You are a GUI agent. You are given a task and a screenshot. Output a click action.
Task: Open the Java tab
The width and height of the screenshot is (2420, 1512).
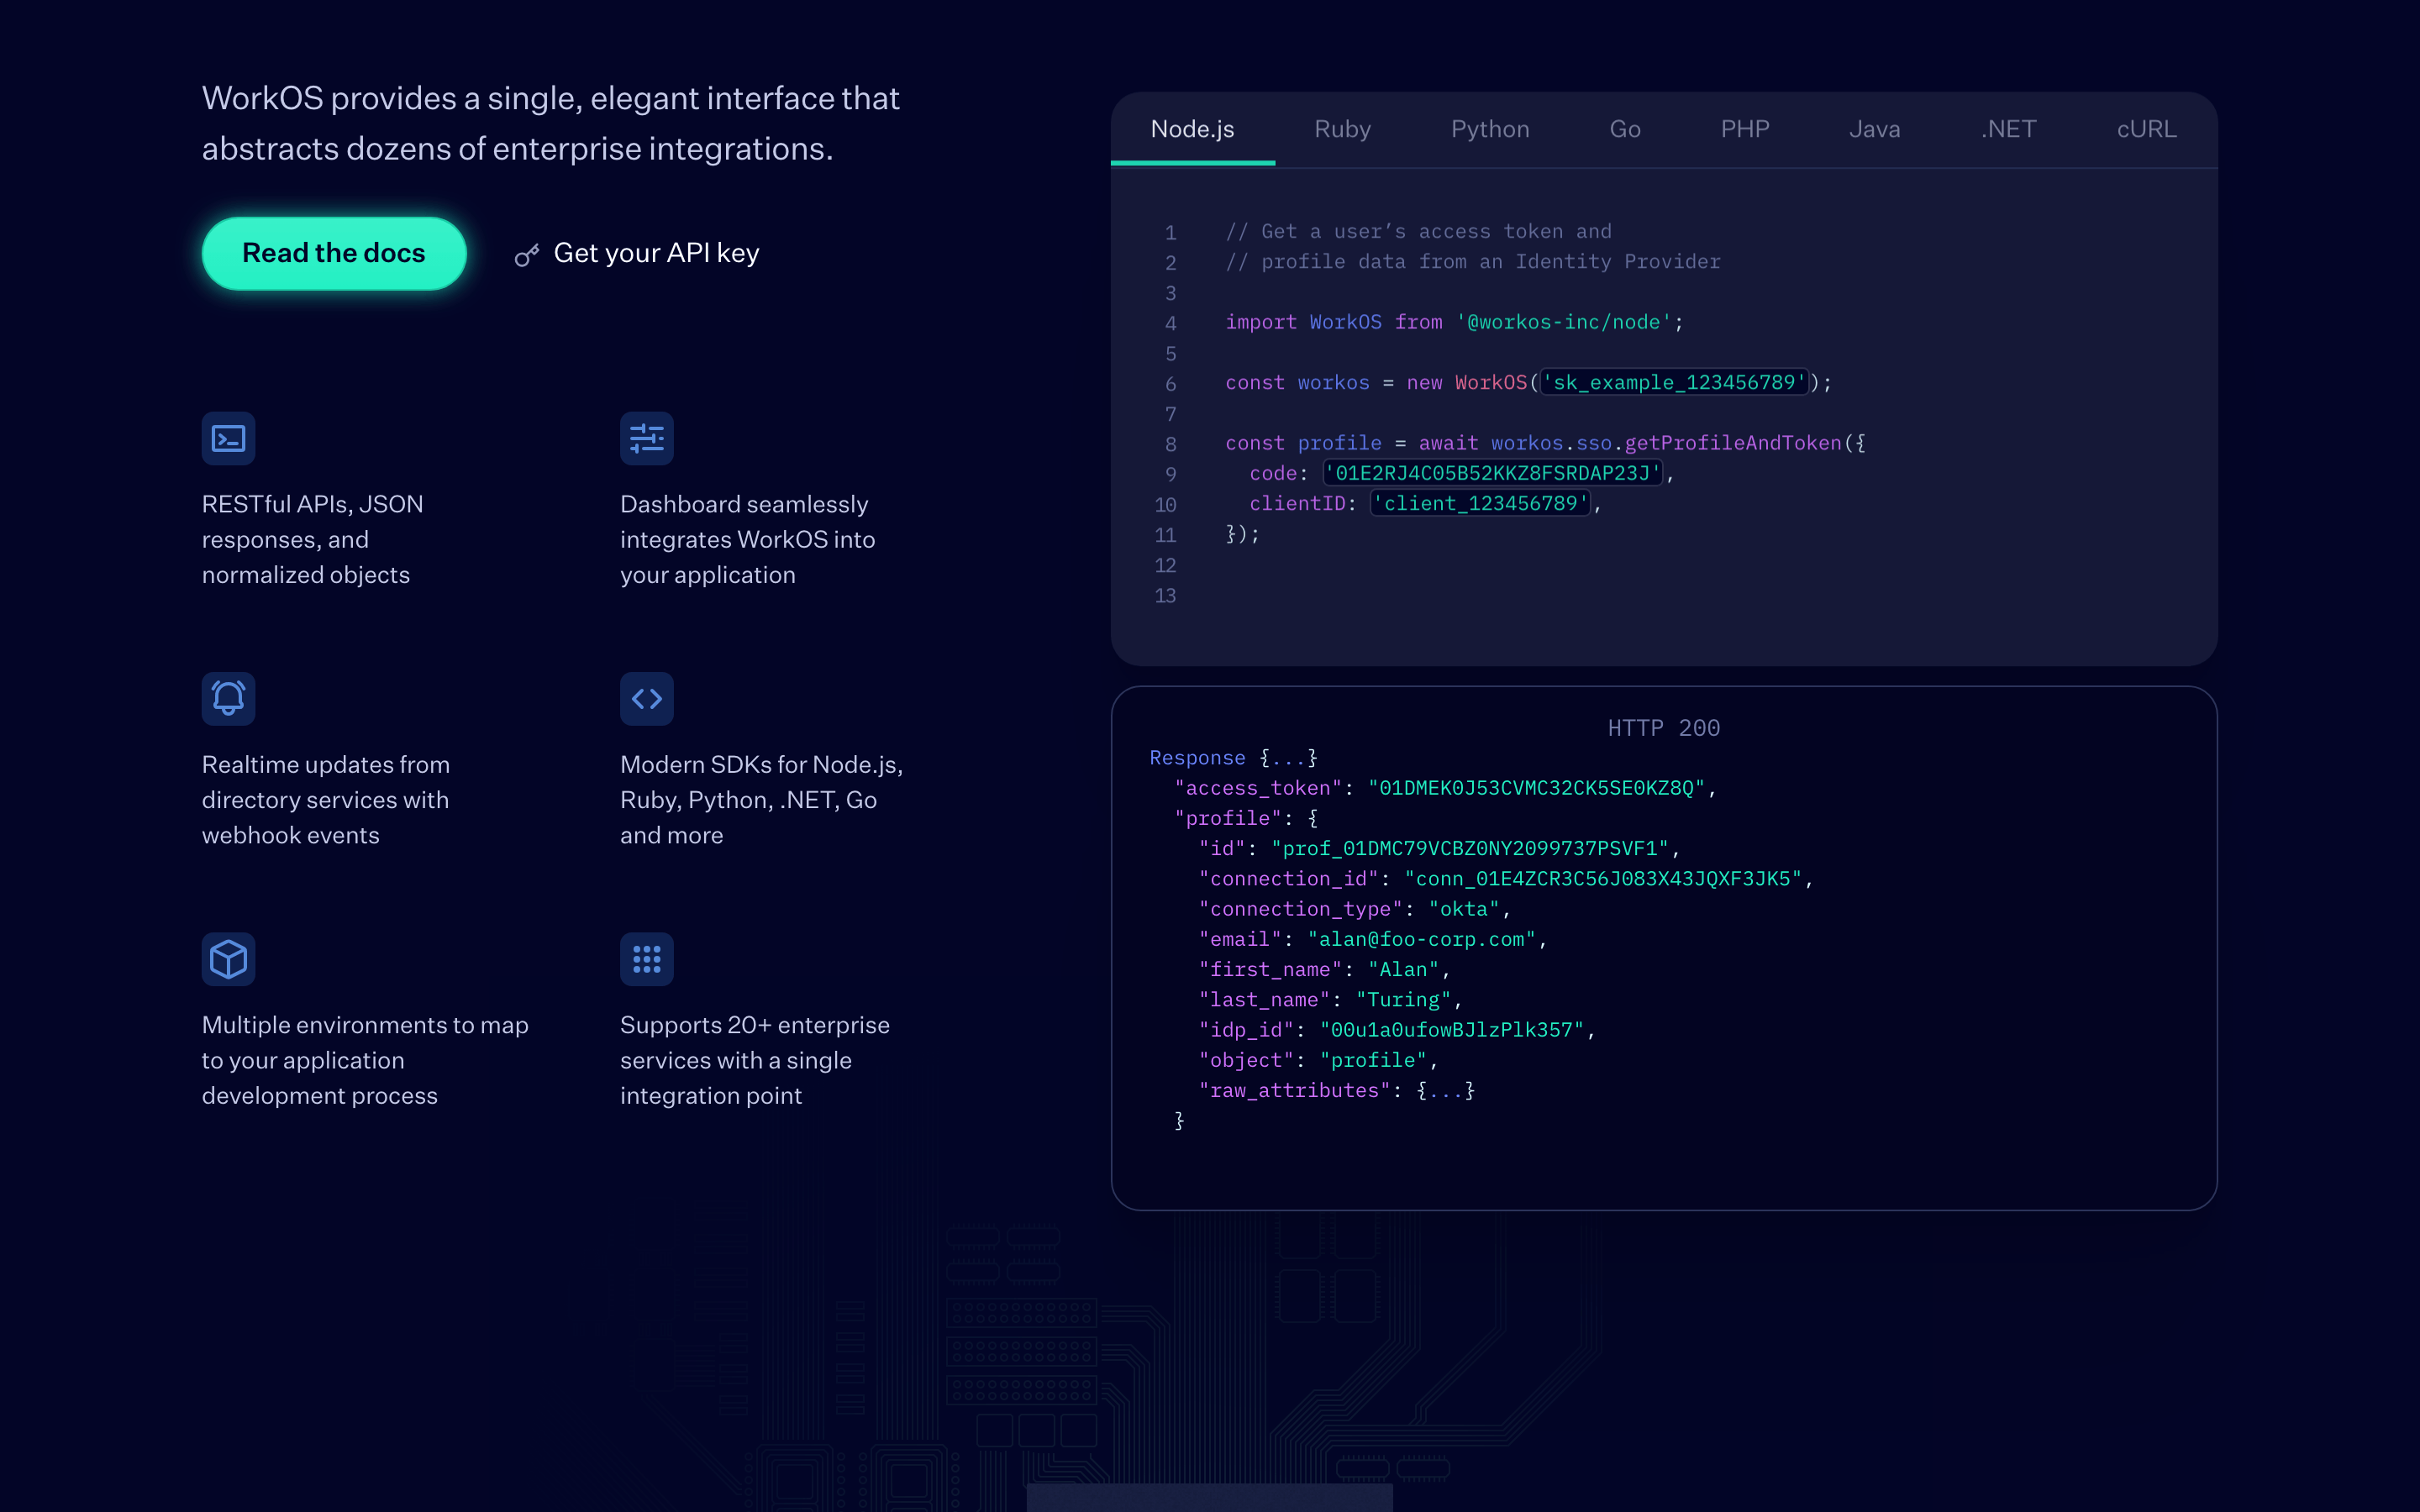point(1874,129)
